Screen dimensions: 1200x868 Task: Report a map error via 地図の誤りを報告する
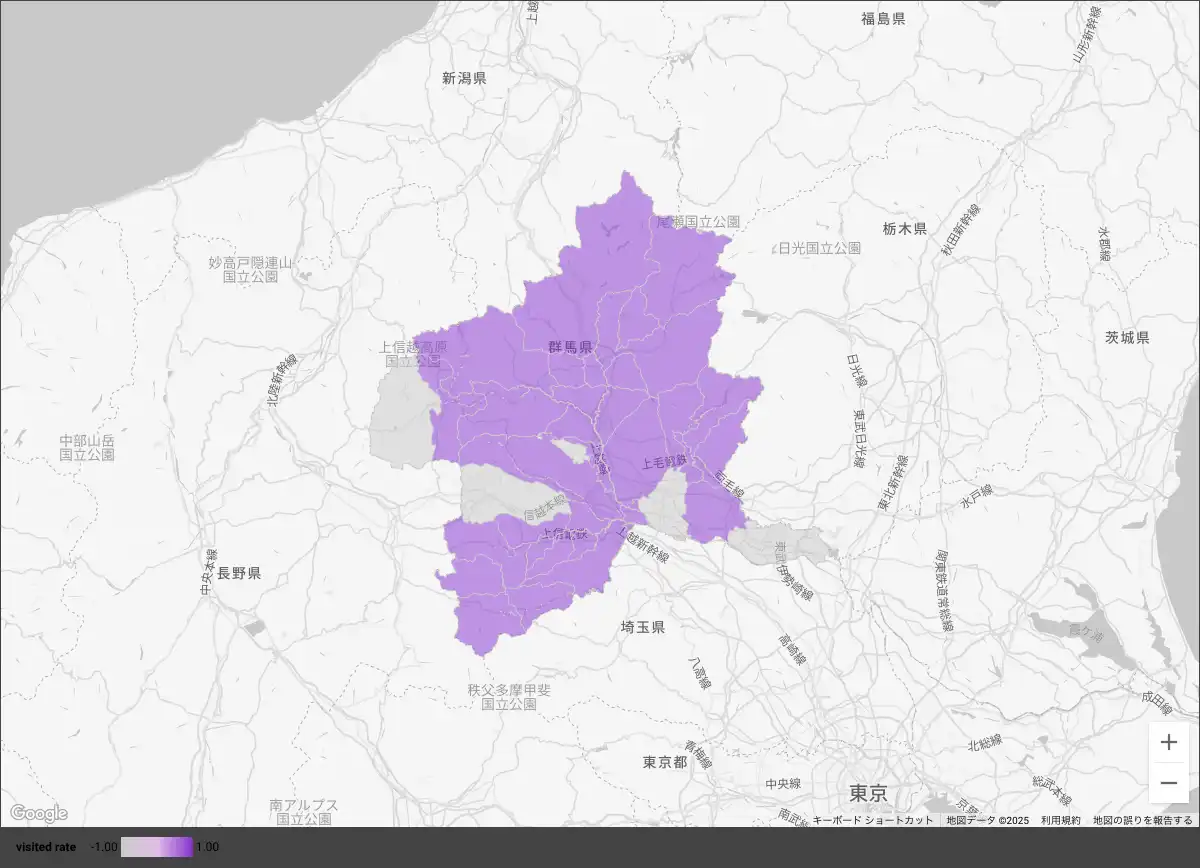pos(1142,820)
